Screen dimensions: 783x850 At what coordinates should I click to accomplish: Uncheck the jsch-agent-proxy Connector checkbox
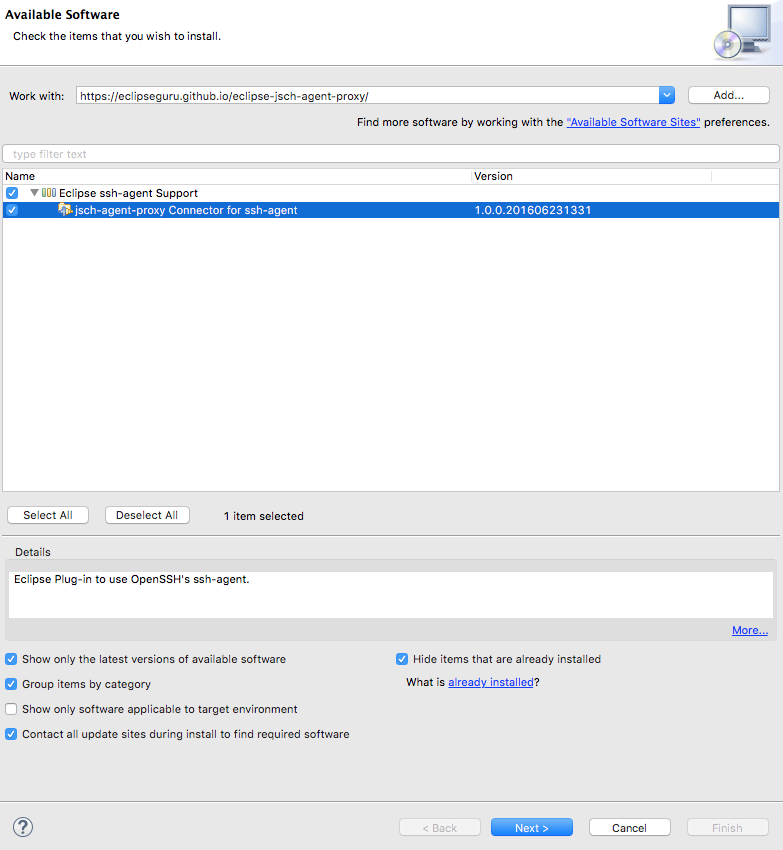(x=12, y=210)
